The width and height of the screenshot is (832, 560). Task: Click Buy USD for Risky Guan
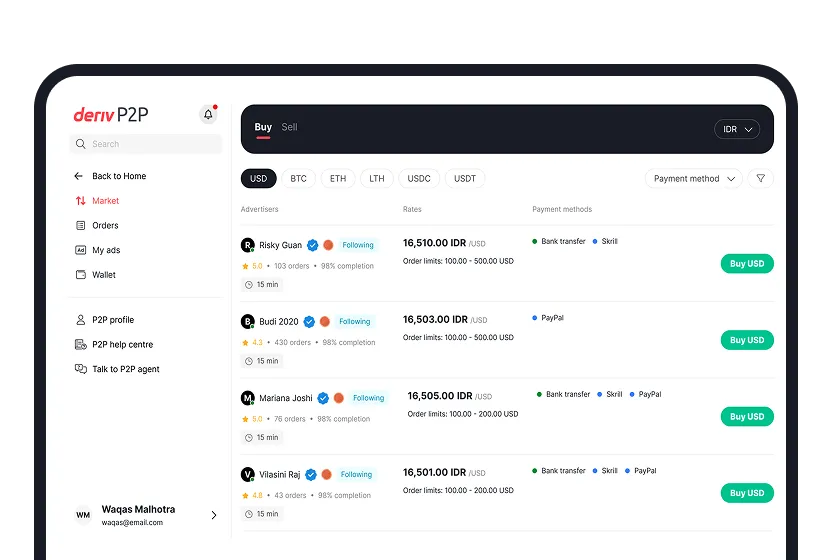(747, 263)
